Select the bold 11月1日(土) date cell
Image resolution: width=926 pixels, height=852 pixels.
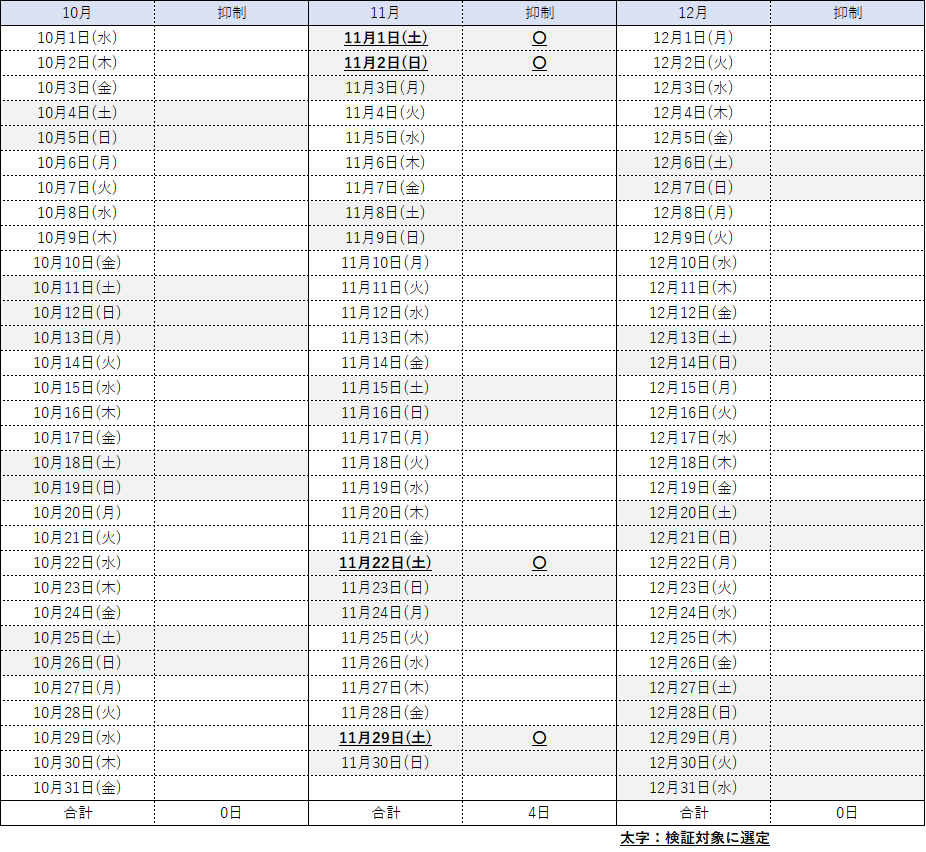point(385,38)
